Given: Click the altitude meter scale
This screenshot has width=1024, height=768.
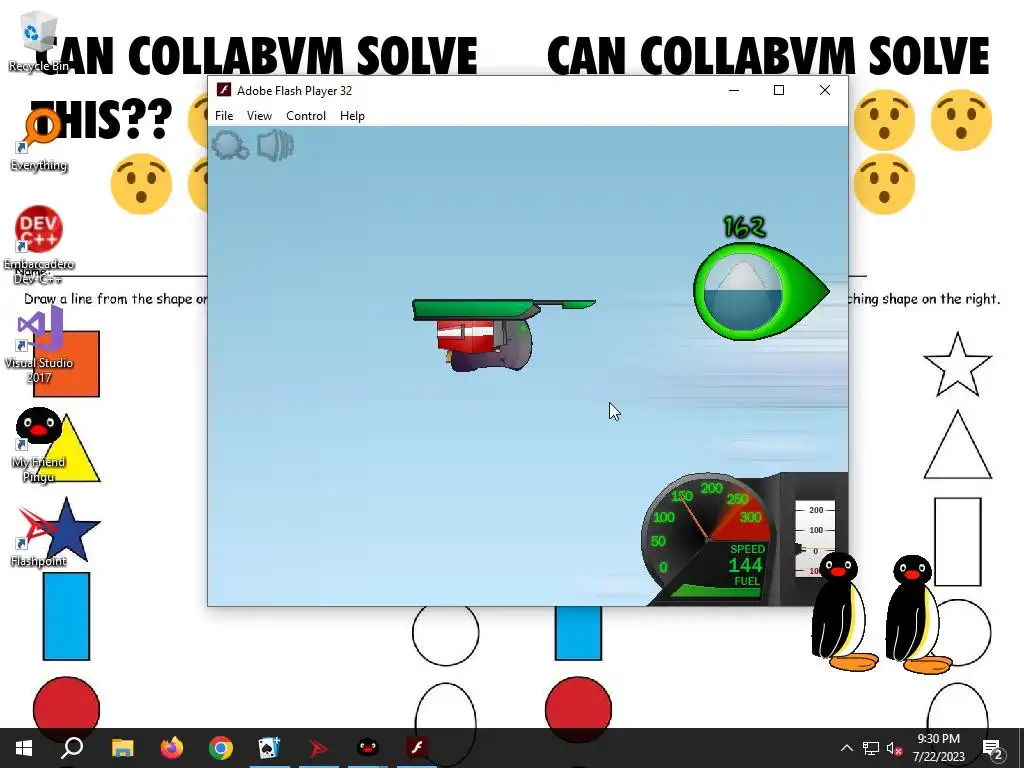Looking at the screenshot, I should click(814, 539).
